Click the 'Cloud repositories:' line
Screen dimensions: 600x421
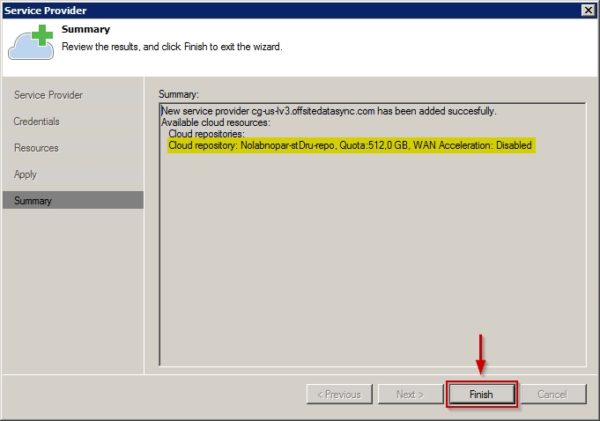(x=206, y=134)
